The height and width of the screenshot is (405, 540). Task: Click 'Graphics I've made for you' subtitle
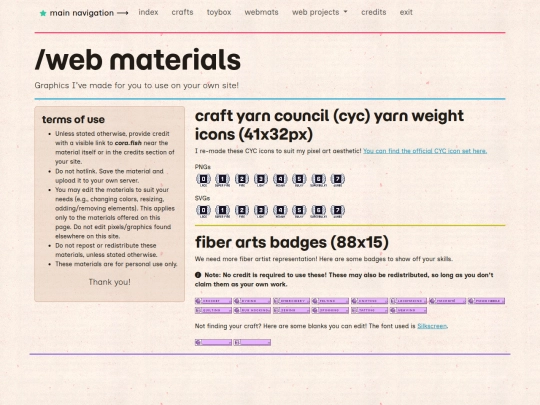pyautogui.click(x=136, y=85)
